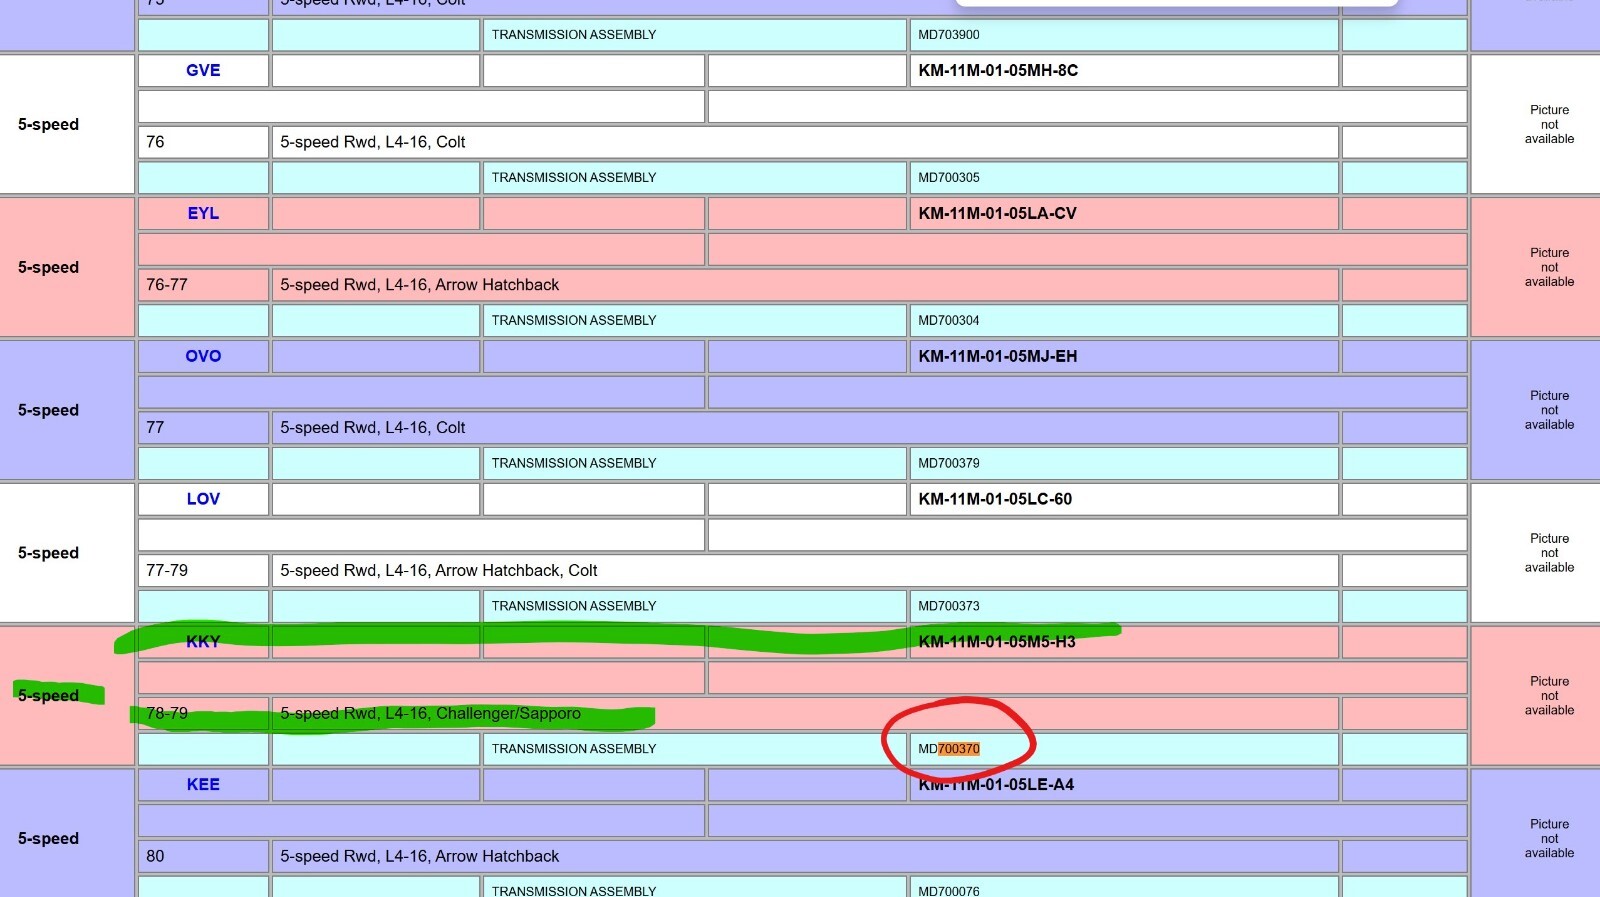The height and width of the screenshot is (897, 1600).
Task: Open the KKY link under green highlight
Action: coord(203,642)
